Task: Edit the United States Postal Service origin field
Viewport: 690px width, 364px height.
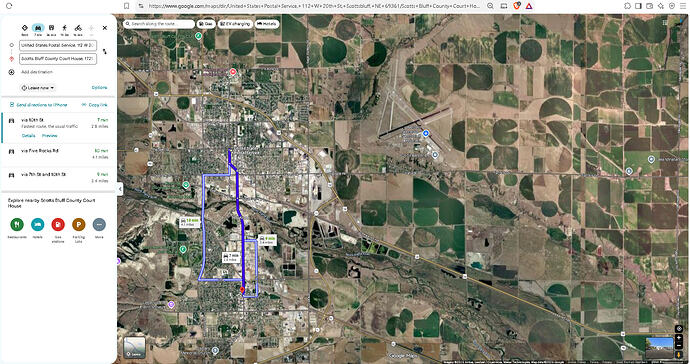Action: click(x=58, y=45)
